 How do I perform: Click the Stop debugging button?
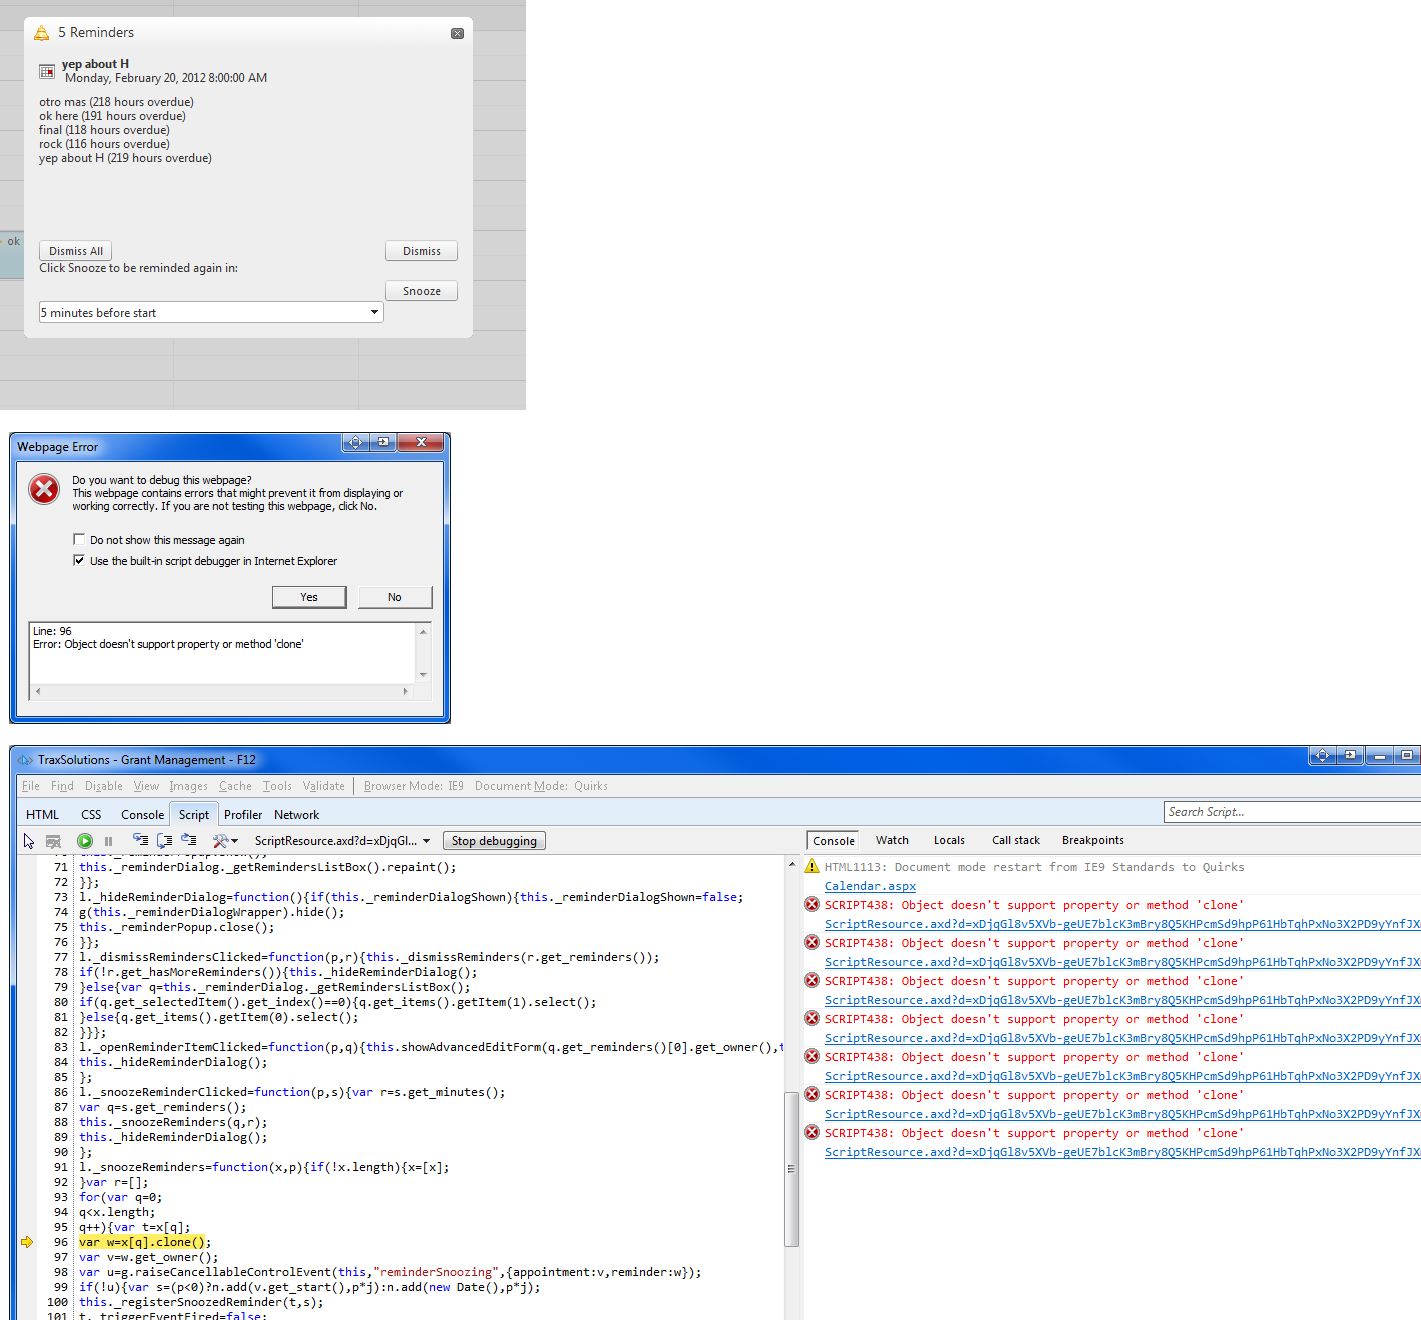[x=494, y=841]
